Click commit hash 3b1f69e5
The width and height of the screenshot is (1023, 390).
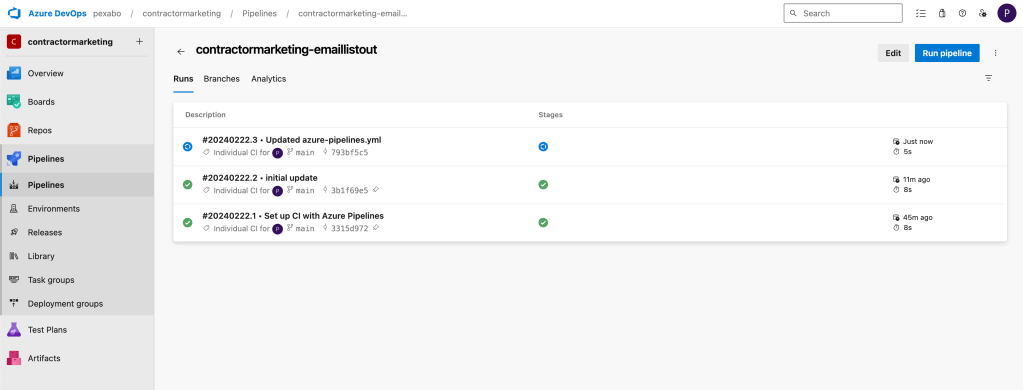350,190
